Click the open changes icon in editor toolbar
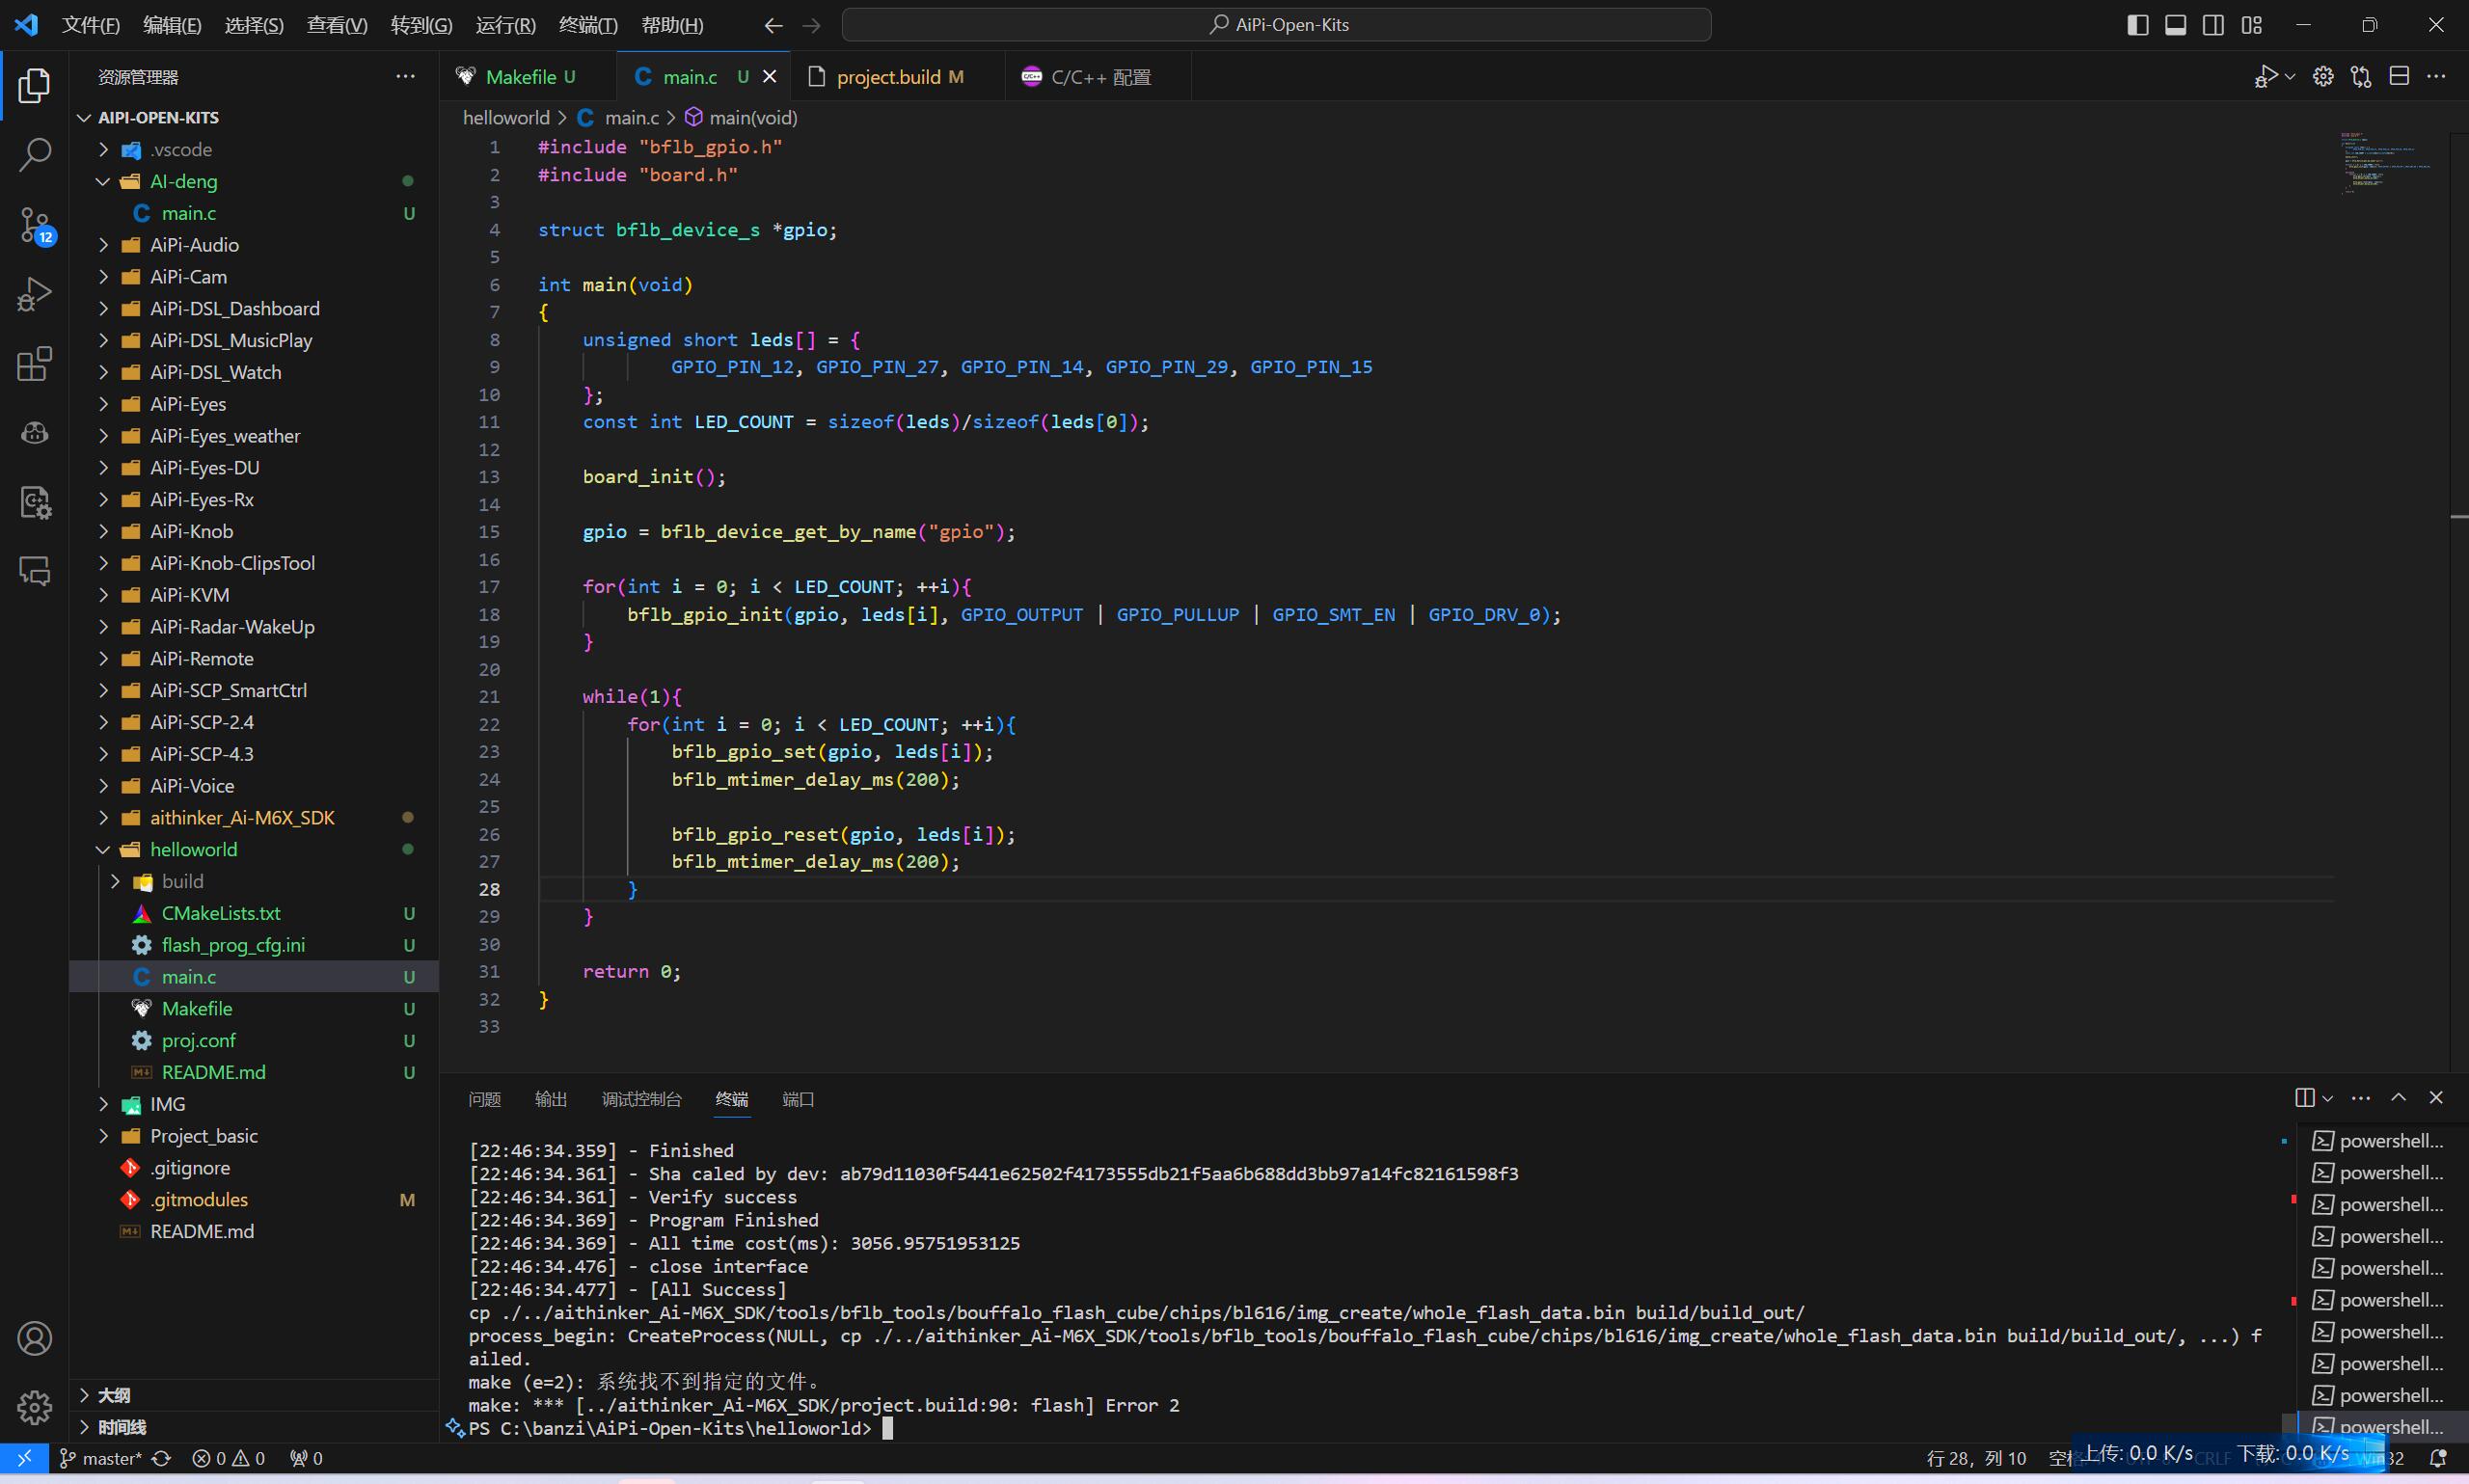This screenshot has height=1484, width=2469. (x=2361, y=77)
